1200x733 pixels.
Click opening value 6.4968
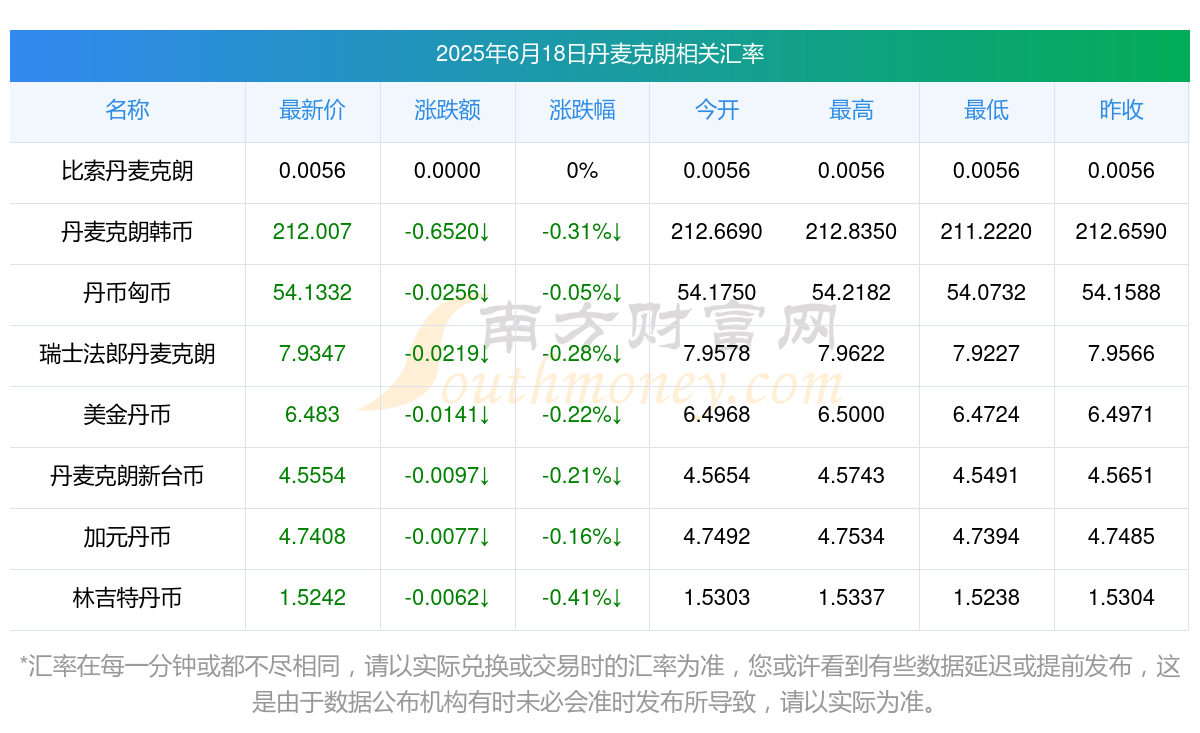(717, 415)
